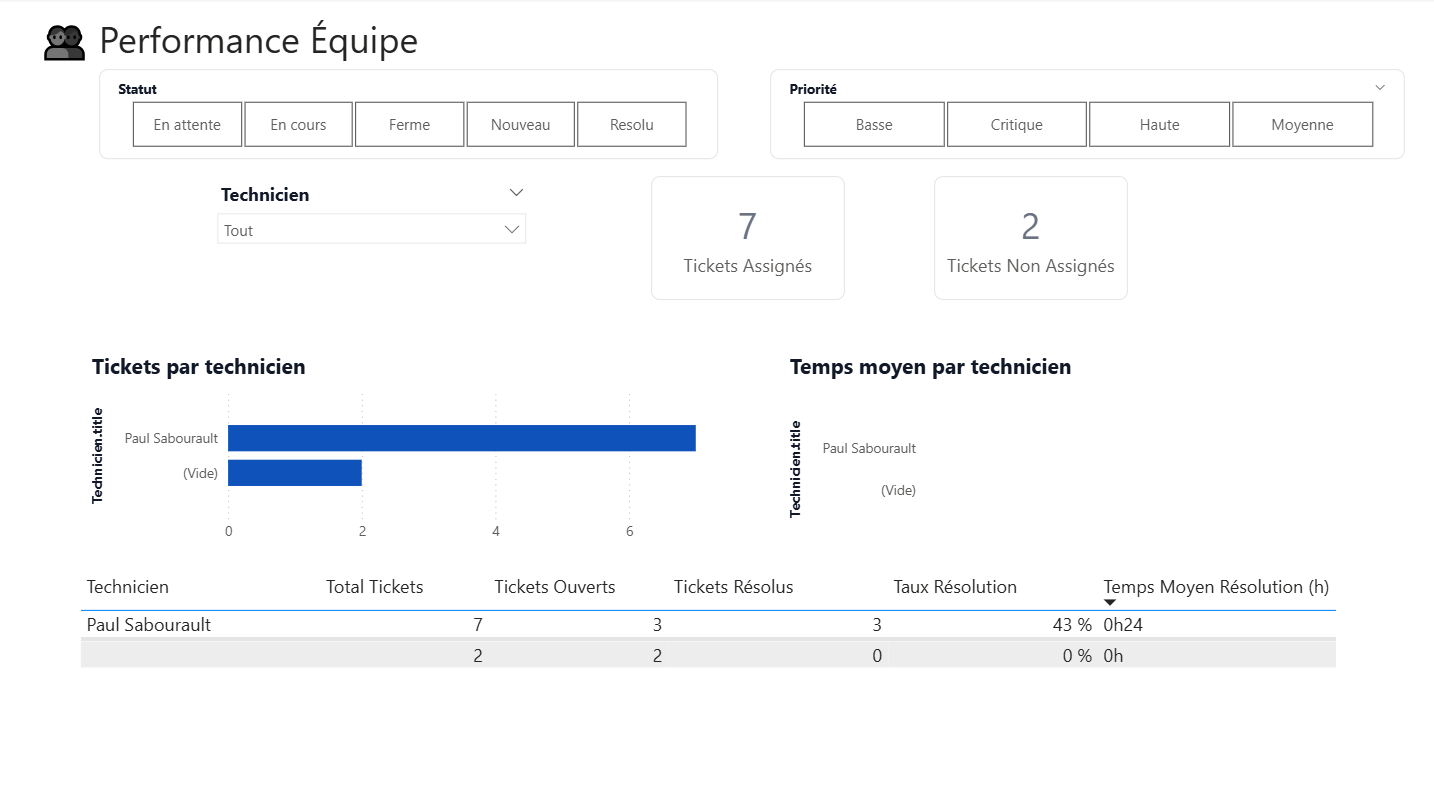Screen dimensions: 1434x806
Task: Select the Haute priority filter
Action: tap(1159, 125)
